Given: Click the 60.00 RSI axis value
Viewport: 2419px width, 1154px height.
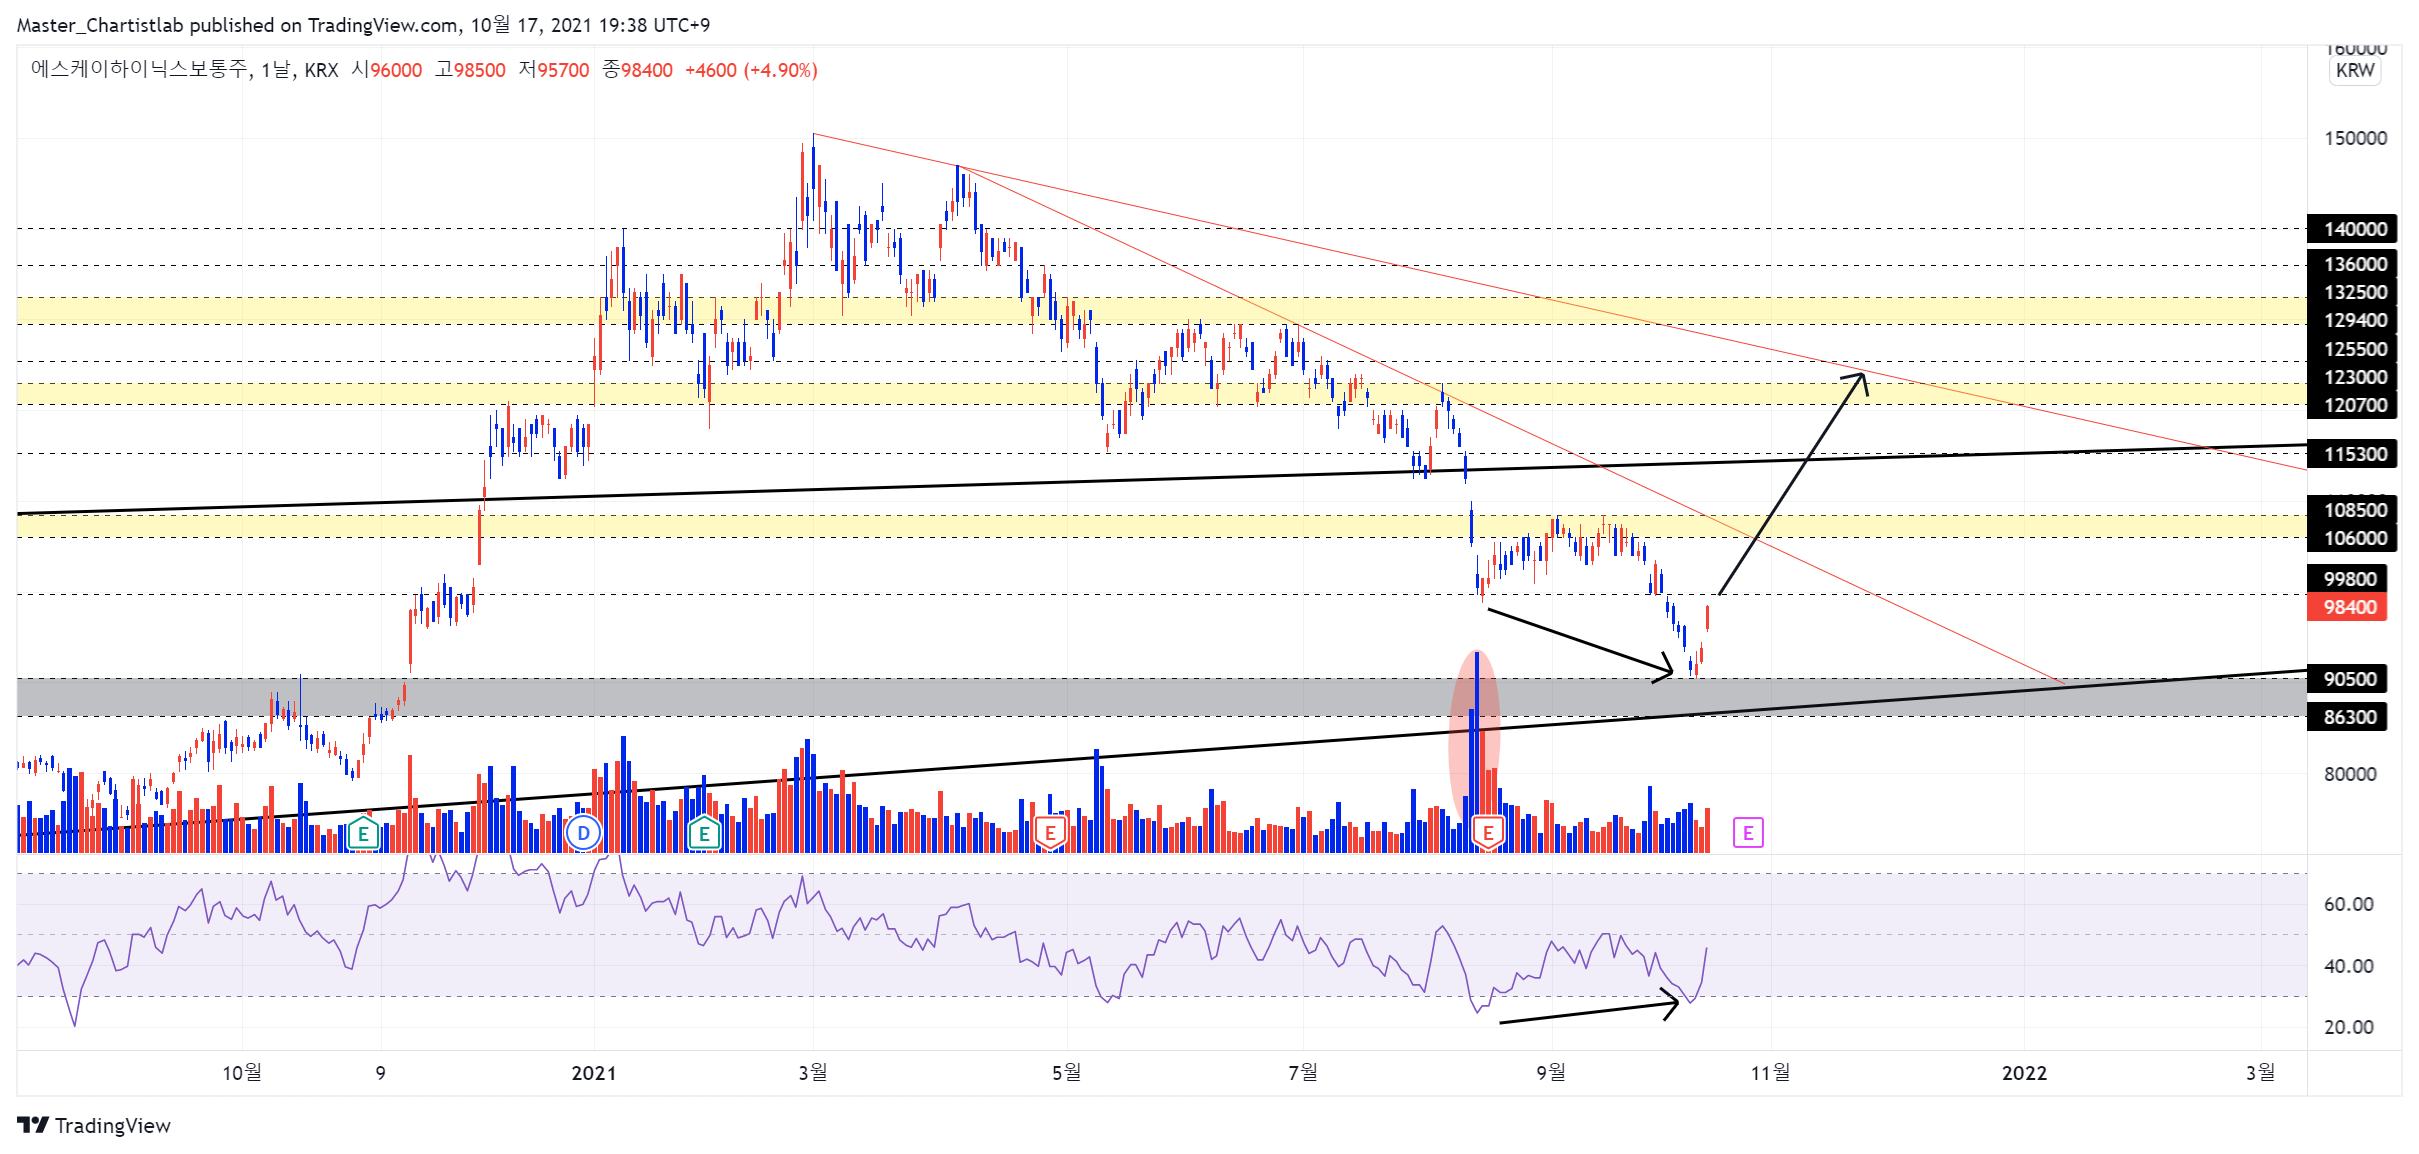Looking at the screenshot, I should point(2348,904).
